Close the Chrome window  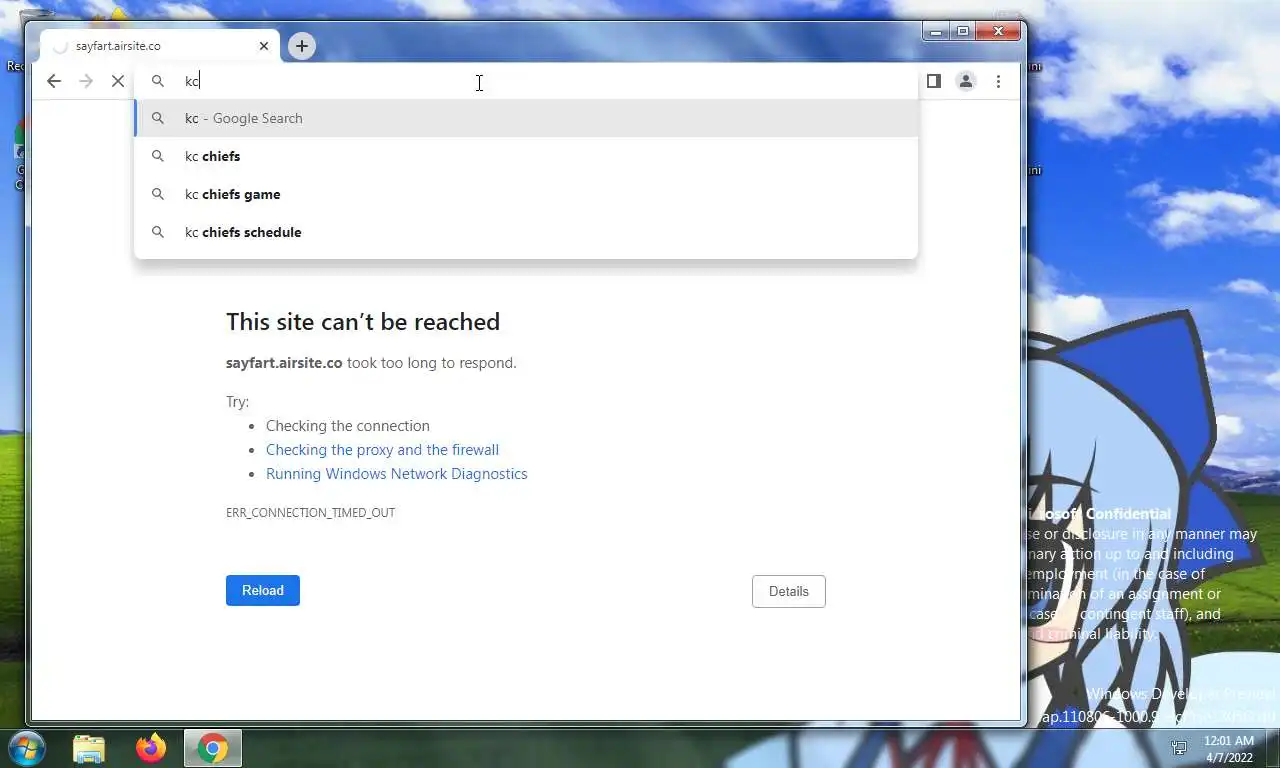[998, 32]
